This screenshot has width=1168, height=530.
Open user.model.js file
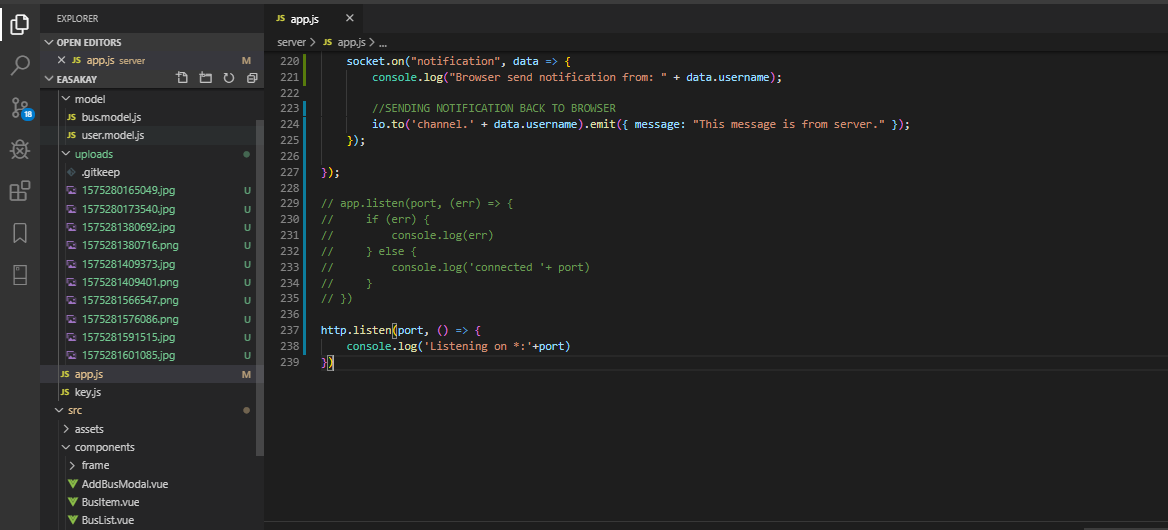point(112,135)
